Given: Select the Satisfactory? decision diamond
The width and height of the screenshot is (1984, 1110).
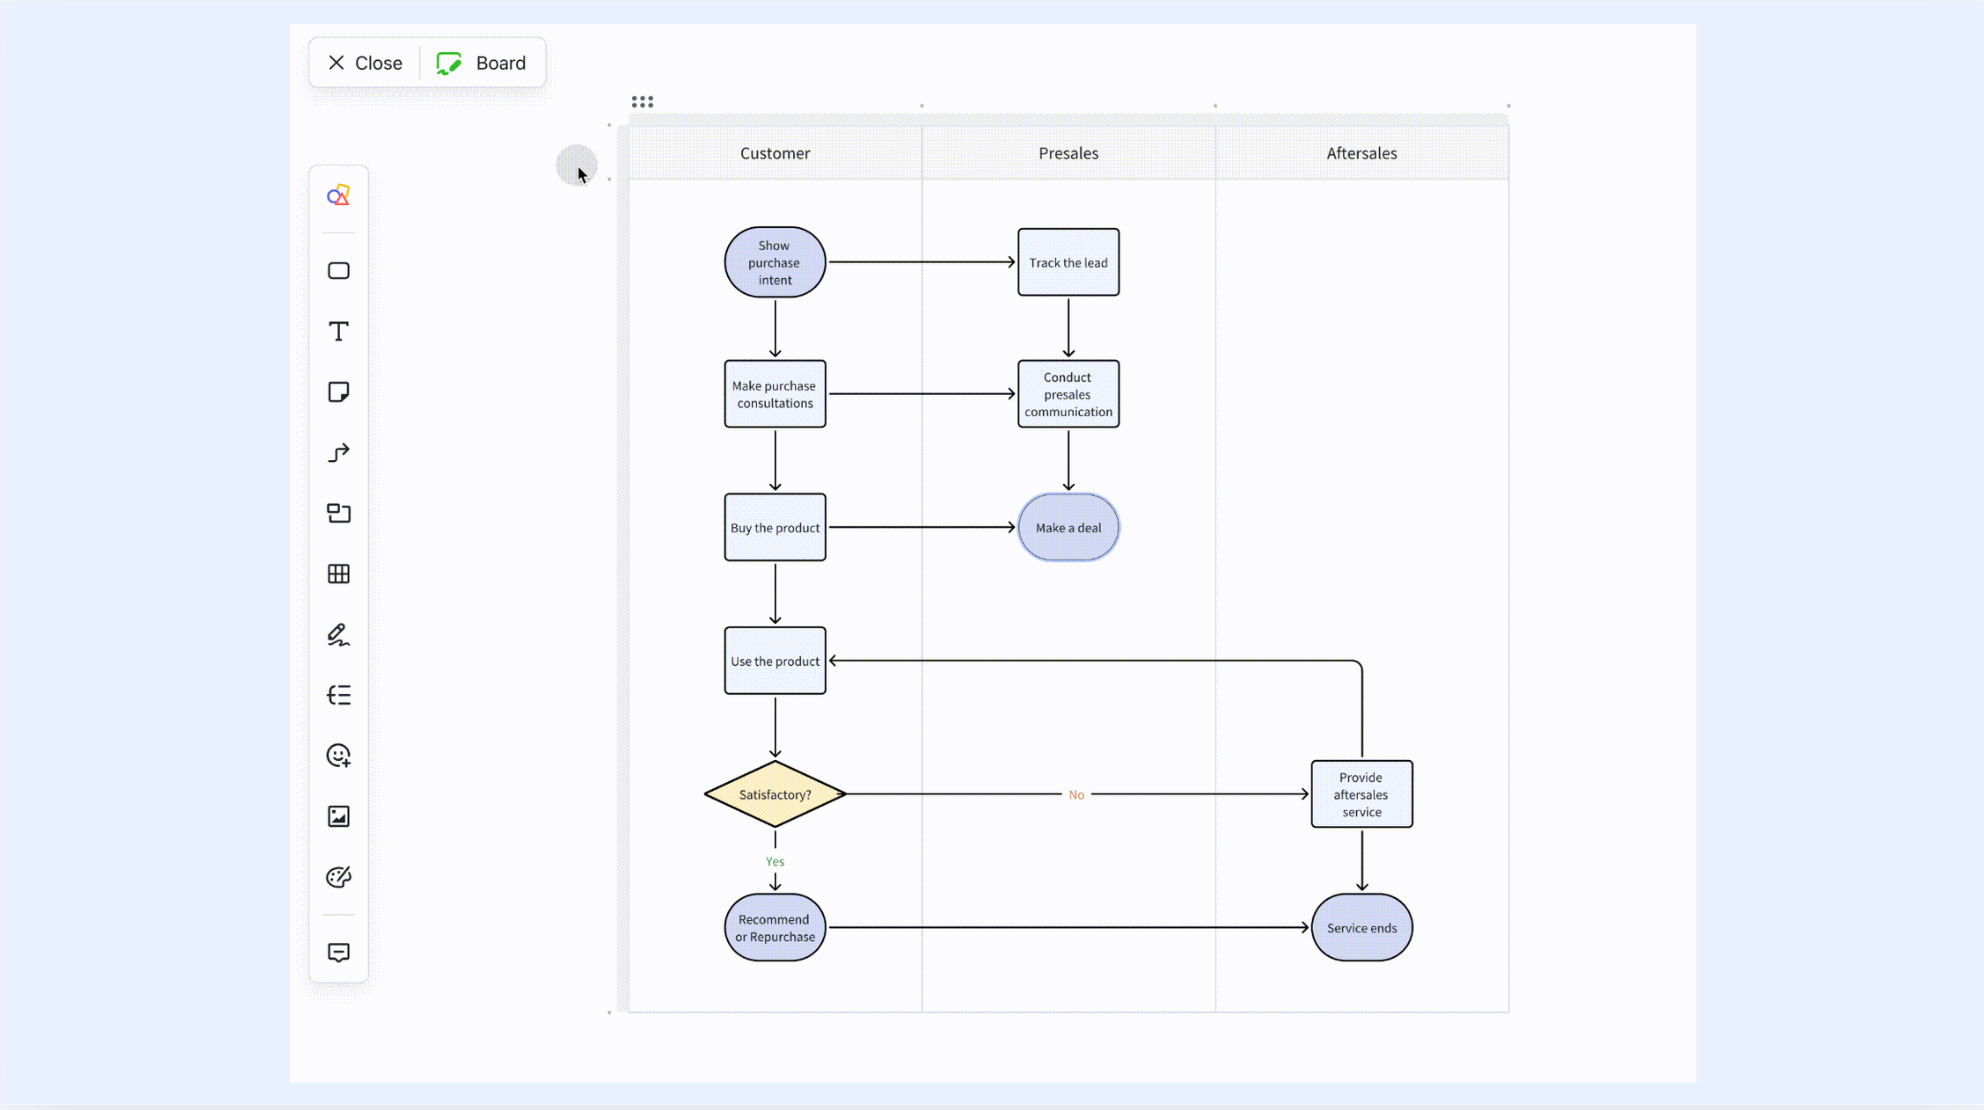Looking at the screenshot, I should (775, 794).
